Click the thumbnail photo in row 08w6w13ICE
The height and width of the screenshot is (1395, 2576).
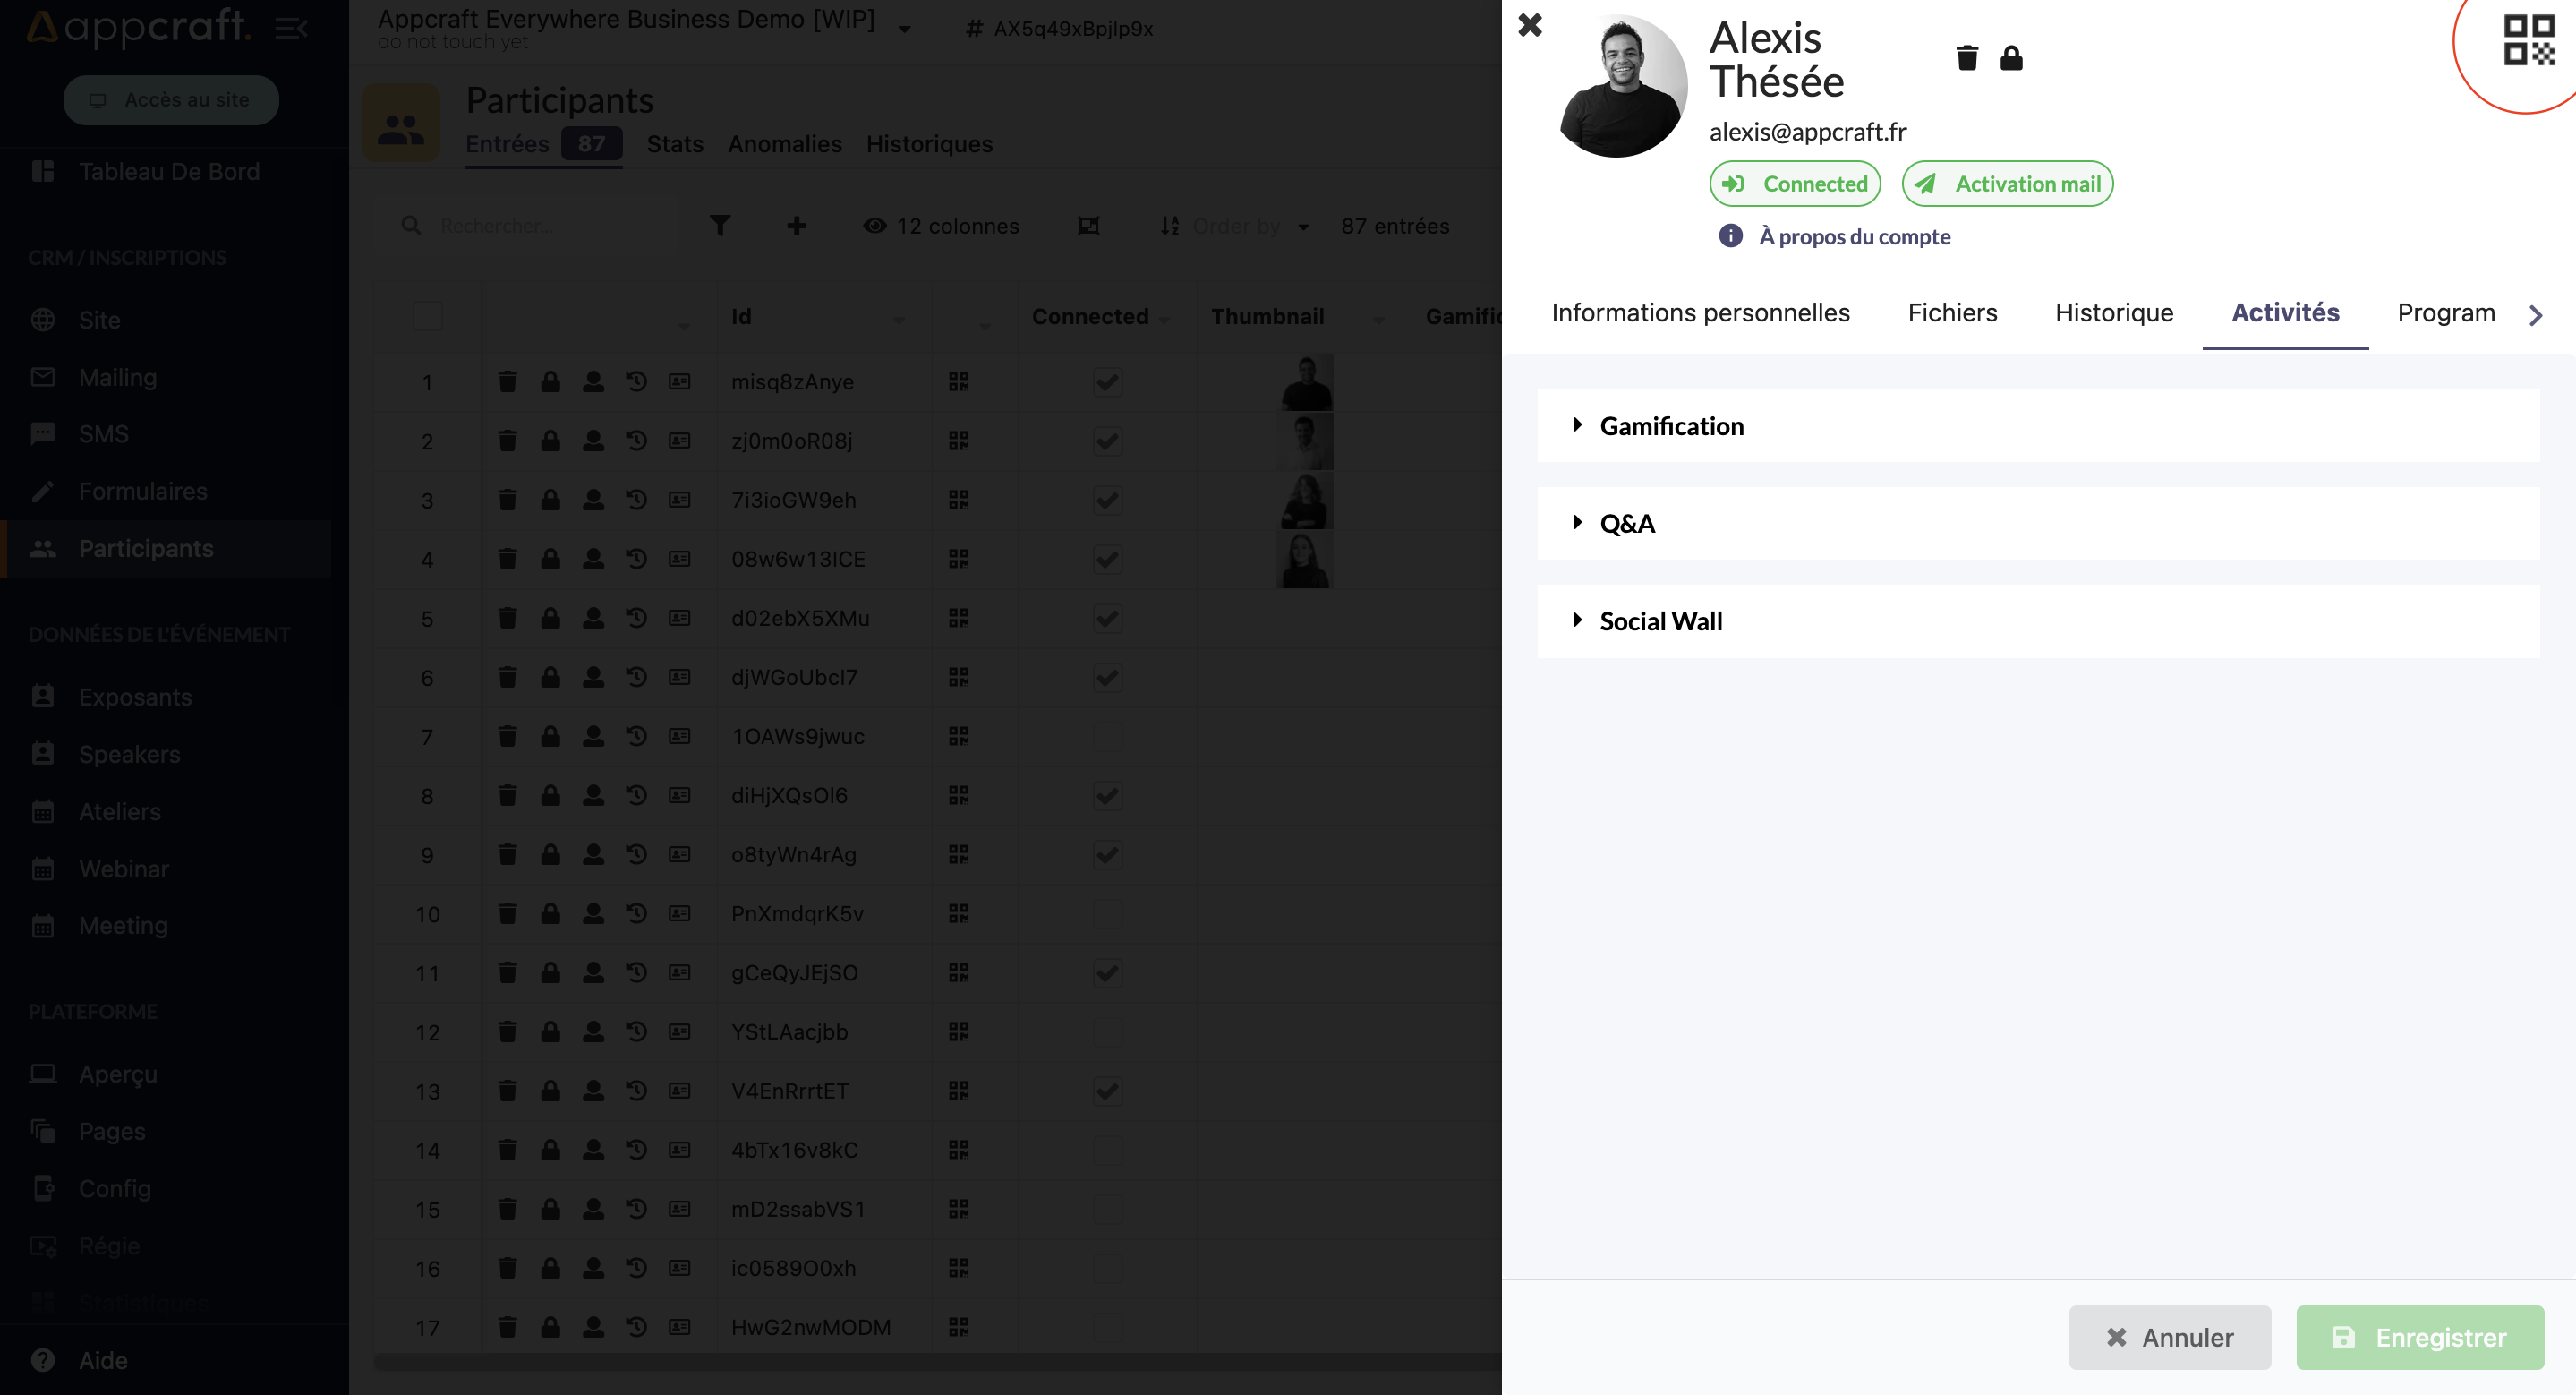click(x=1306, y=560)
